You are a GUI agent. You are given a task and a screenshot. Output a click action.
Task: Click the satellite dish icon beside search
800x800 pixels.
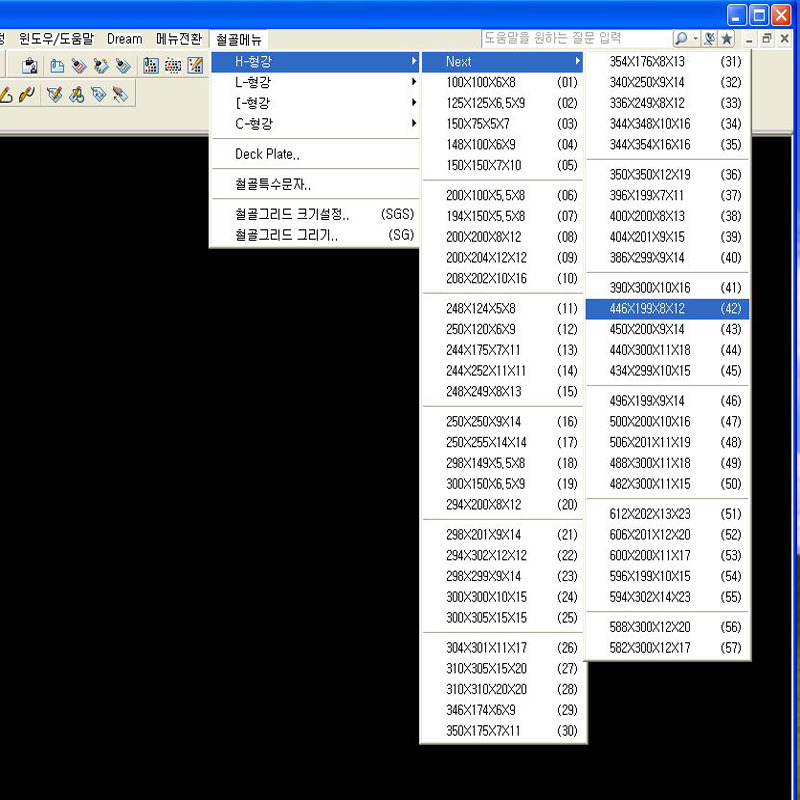click(709, 38)
